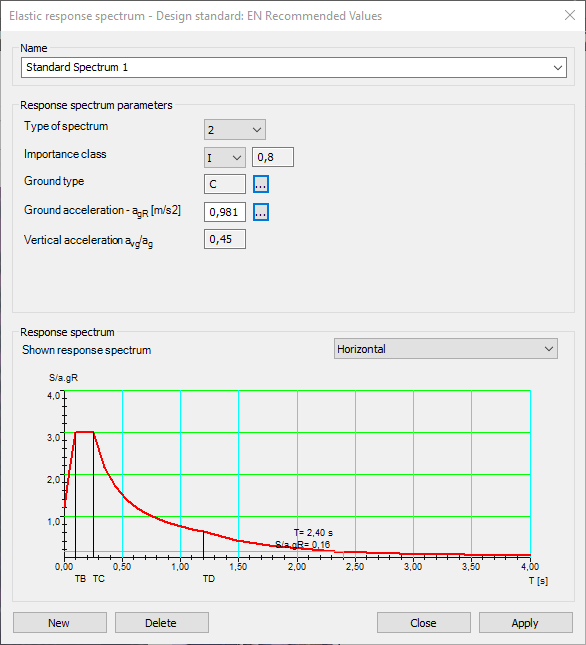
Task: Click the T= 2,40 s readout on graph
Action: coord(313,533)
